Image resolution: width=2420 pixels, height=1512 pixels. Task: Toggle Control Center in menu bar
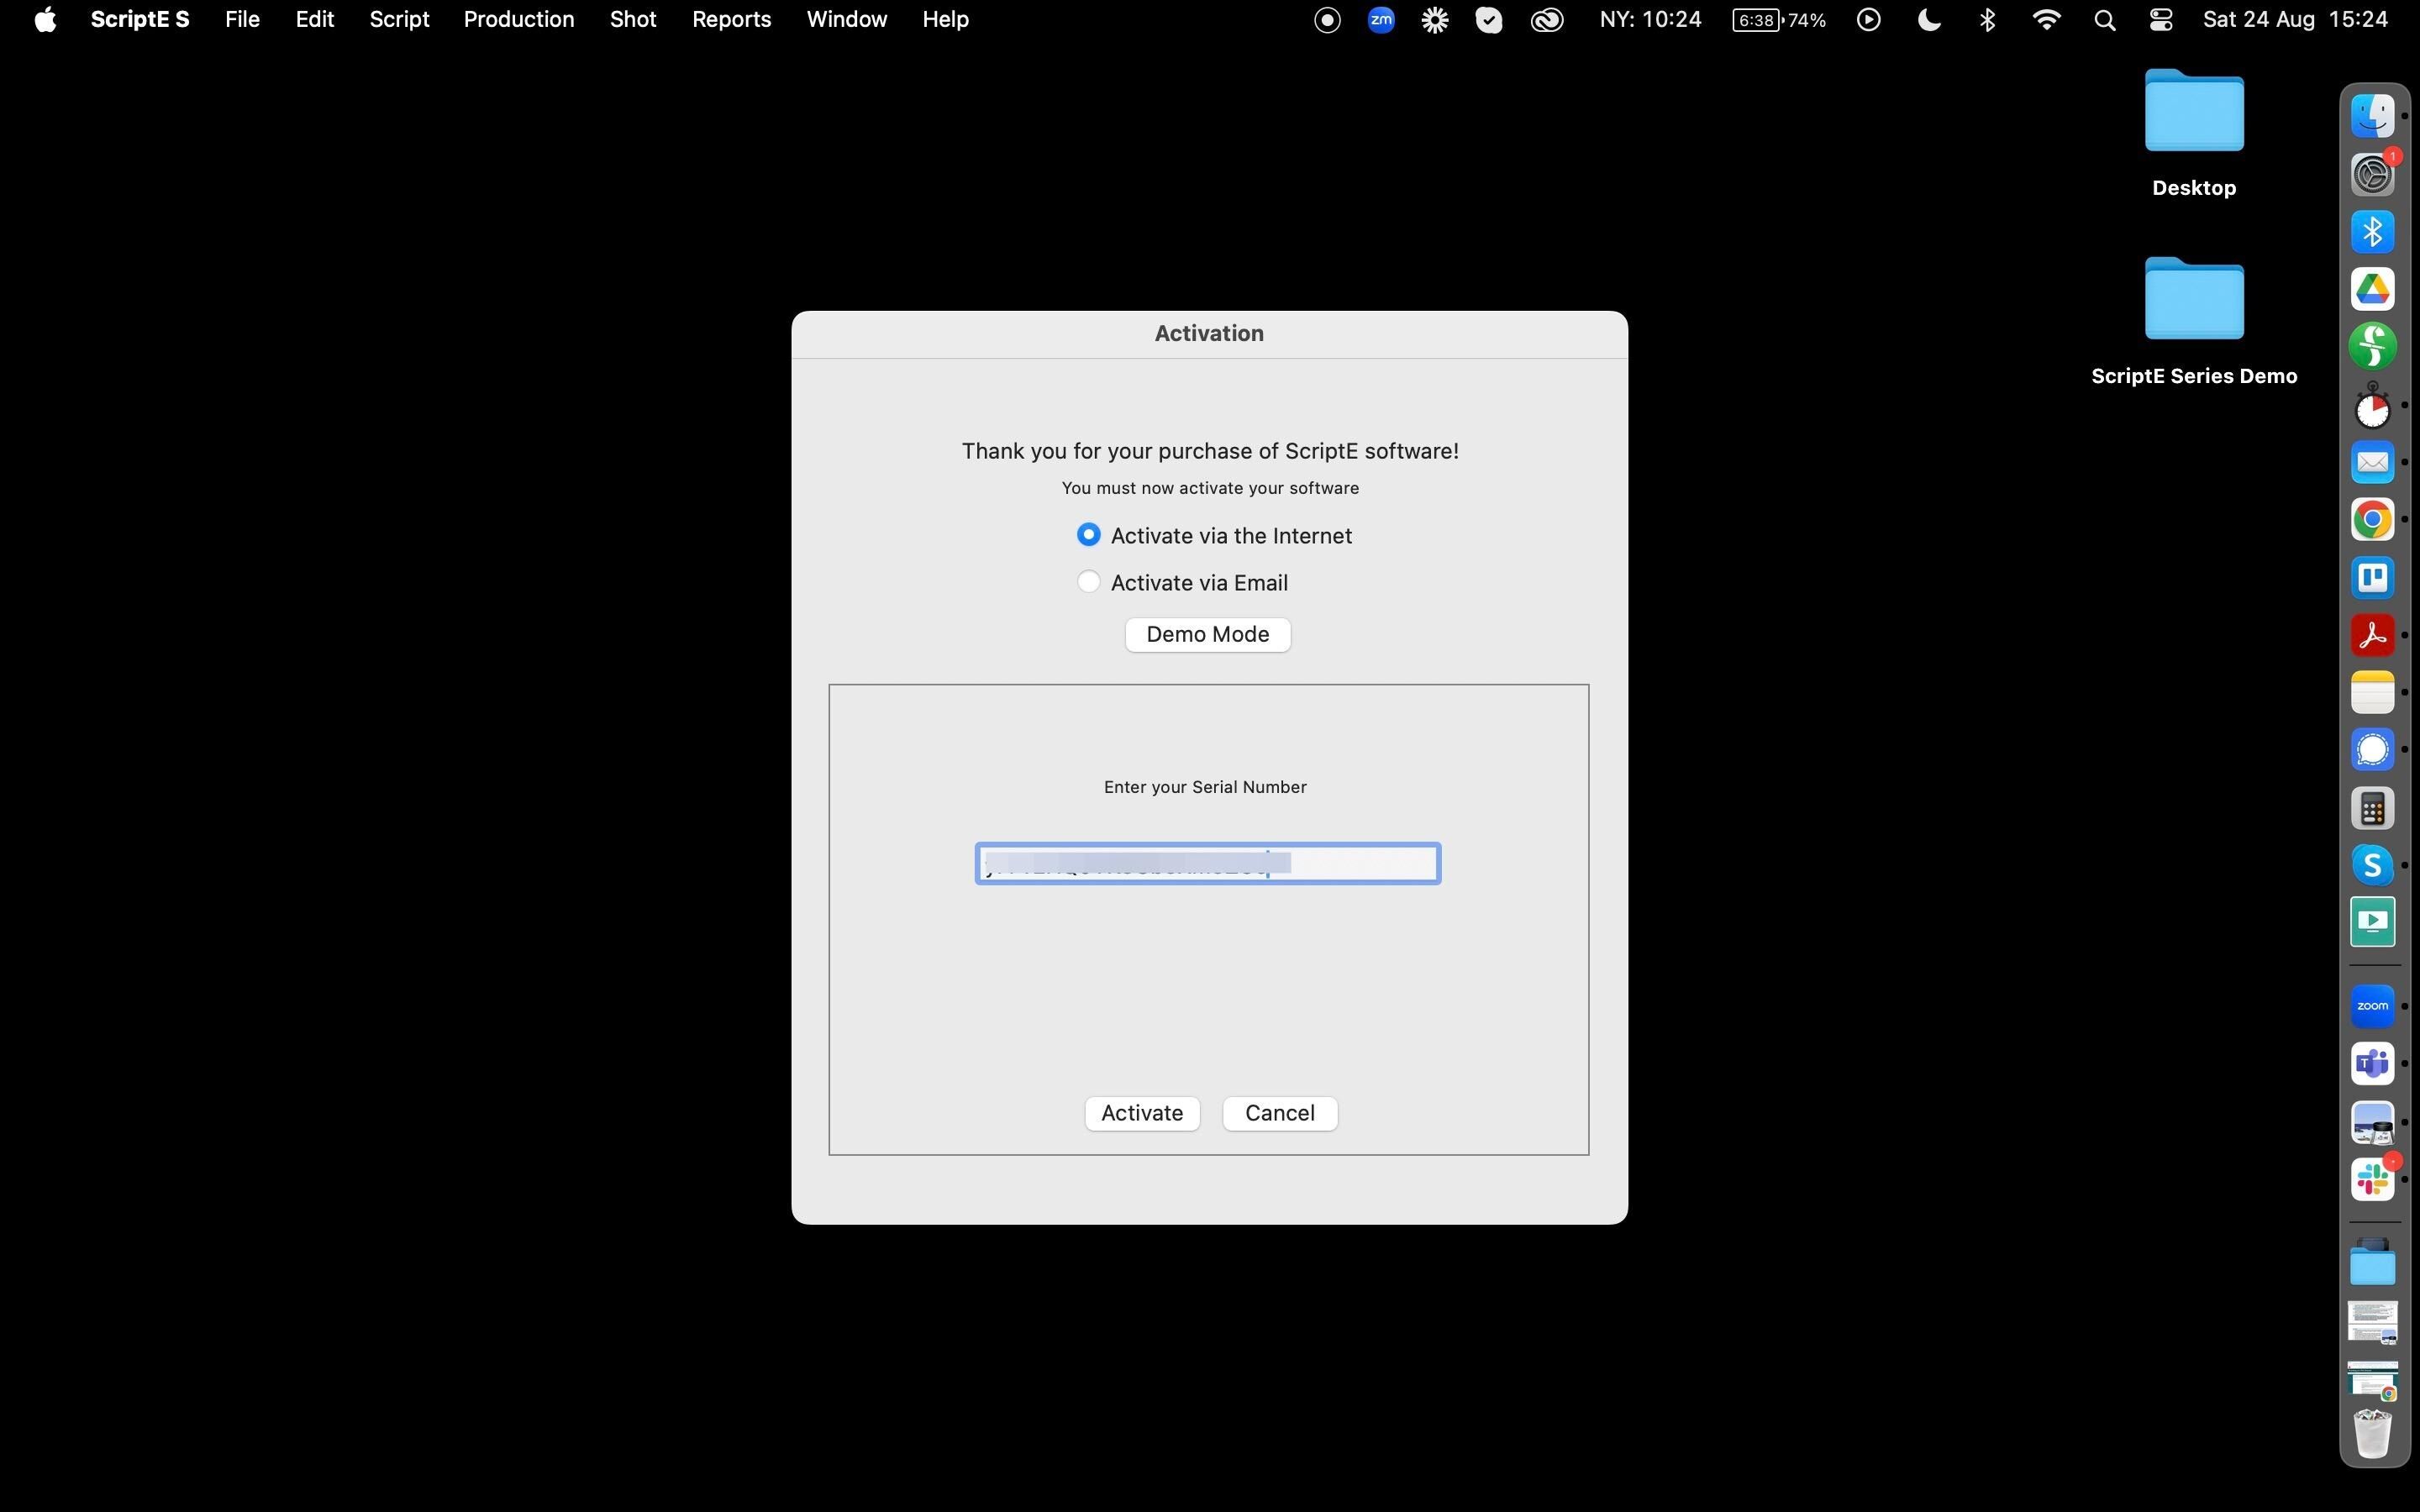pos(2160,19)
